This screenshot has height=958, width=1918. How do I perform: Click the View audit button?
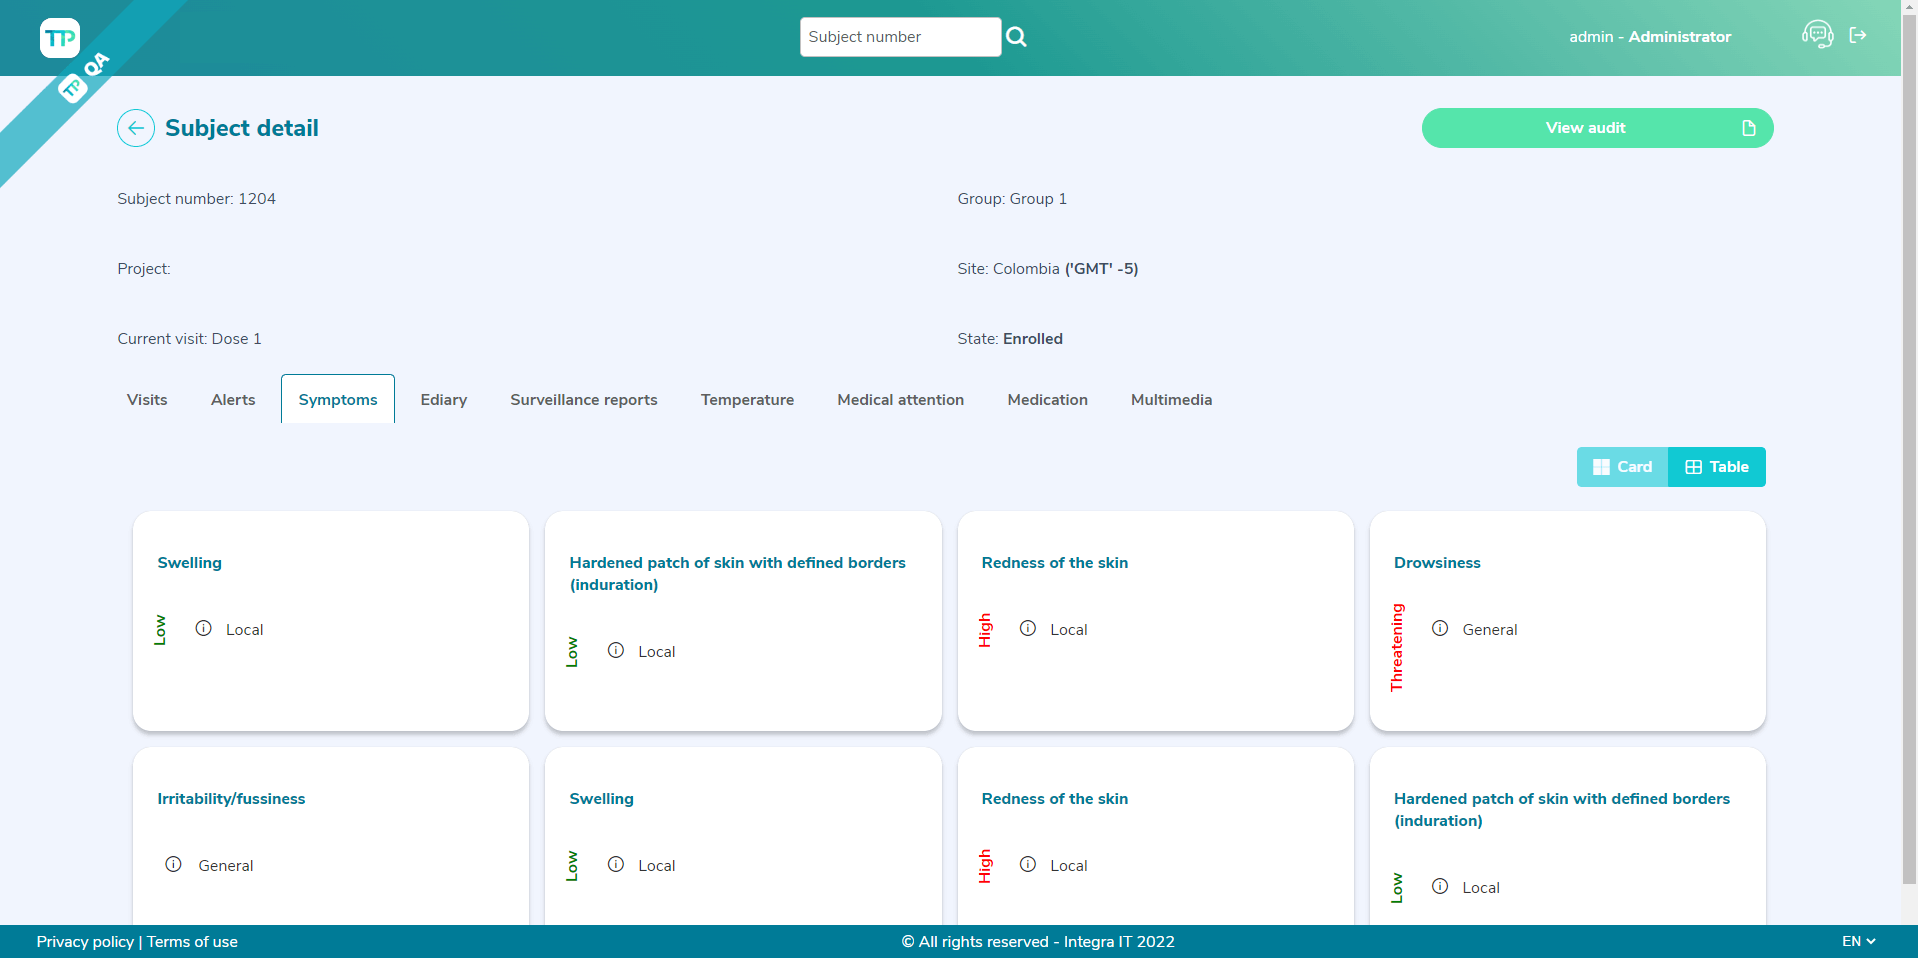[1597, 128]
